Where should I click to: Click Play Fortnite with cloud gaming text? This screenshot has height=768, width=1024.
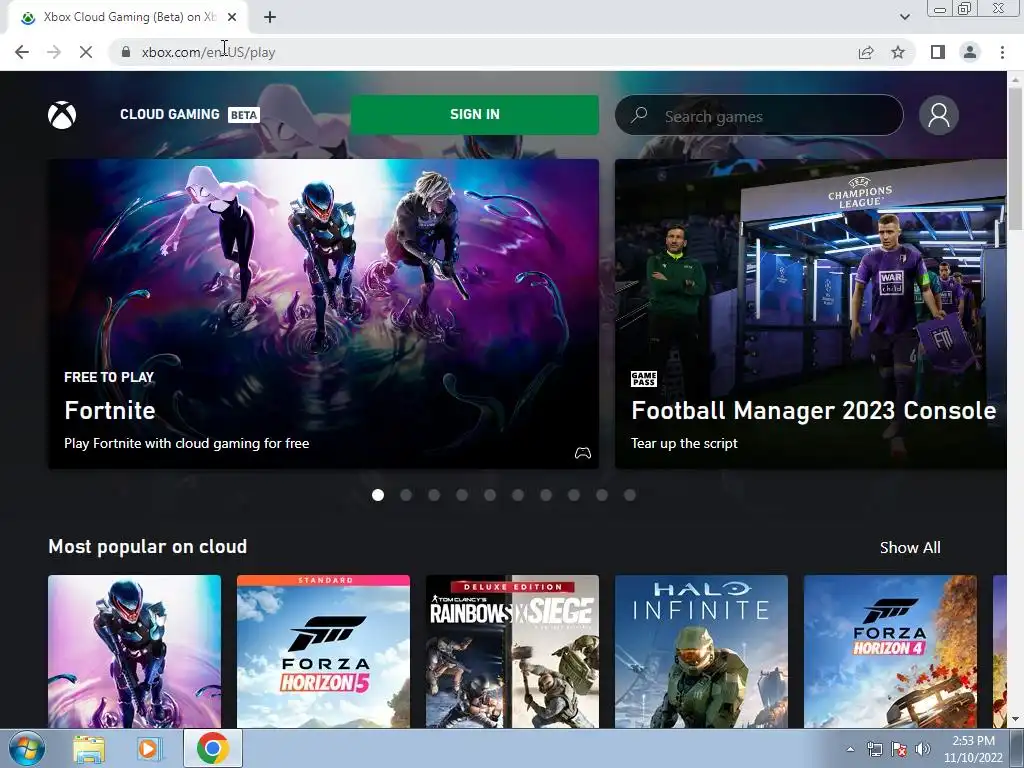tap(187, 443)
